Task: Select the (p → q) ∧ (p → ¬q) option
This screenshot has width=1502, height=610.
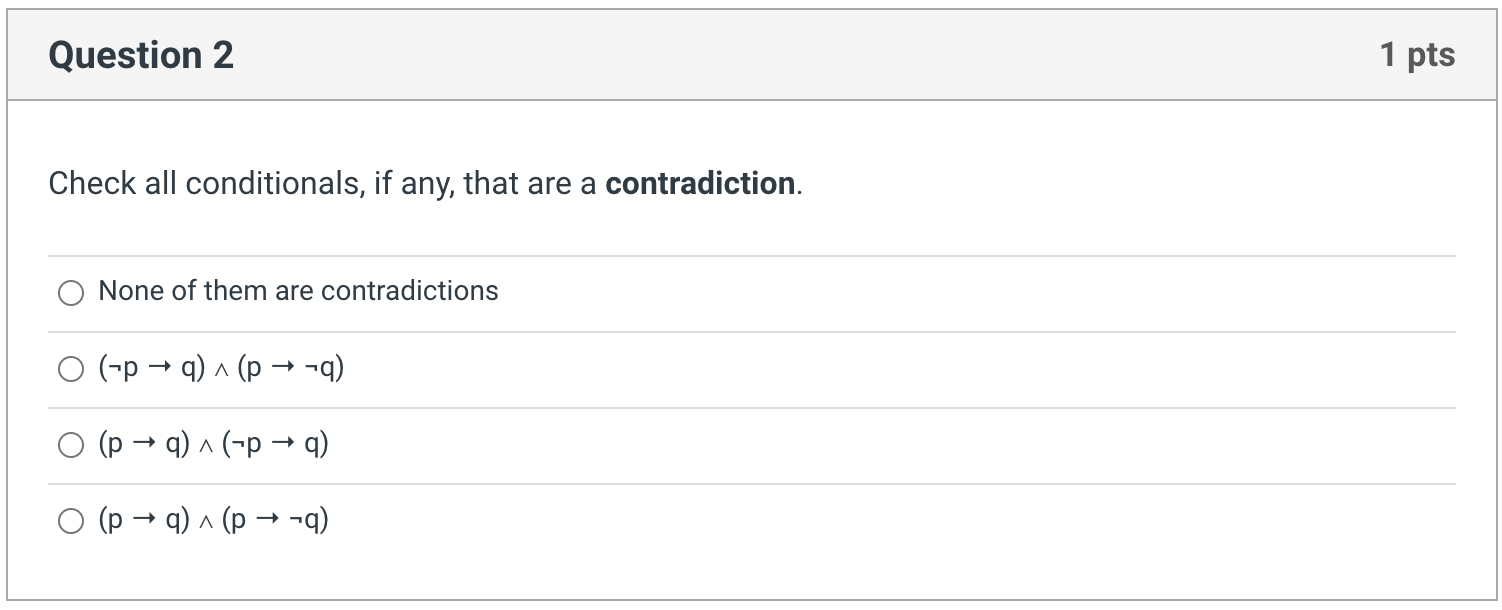Action: click(x=71, y=520)
